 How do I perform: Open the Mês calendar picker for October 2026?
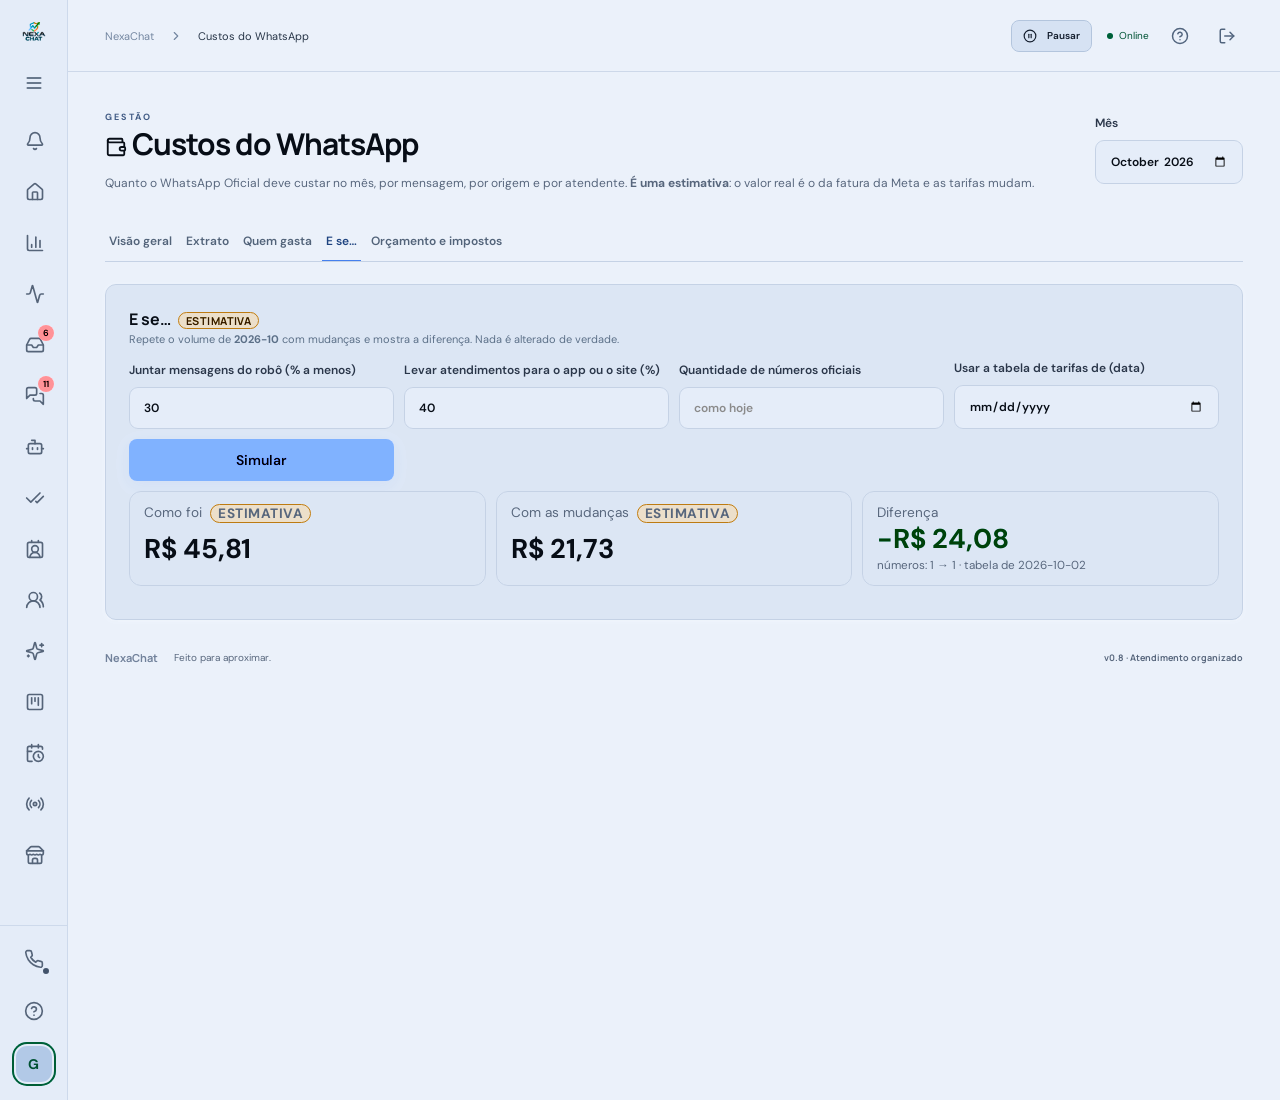tap(1220, 162)
